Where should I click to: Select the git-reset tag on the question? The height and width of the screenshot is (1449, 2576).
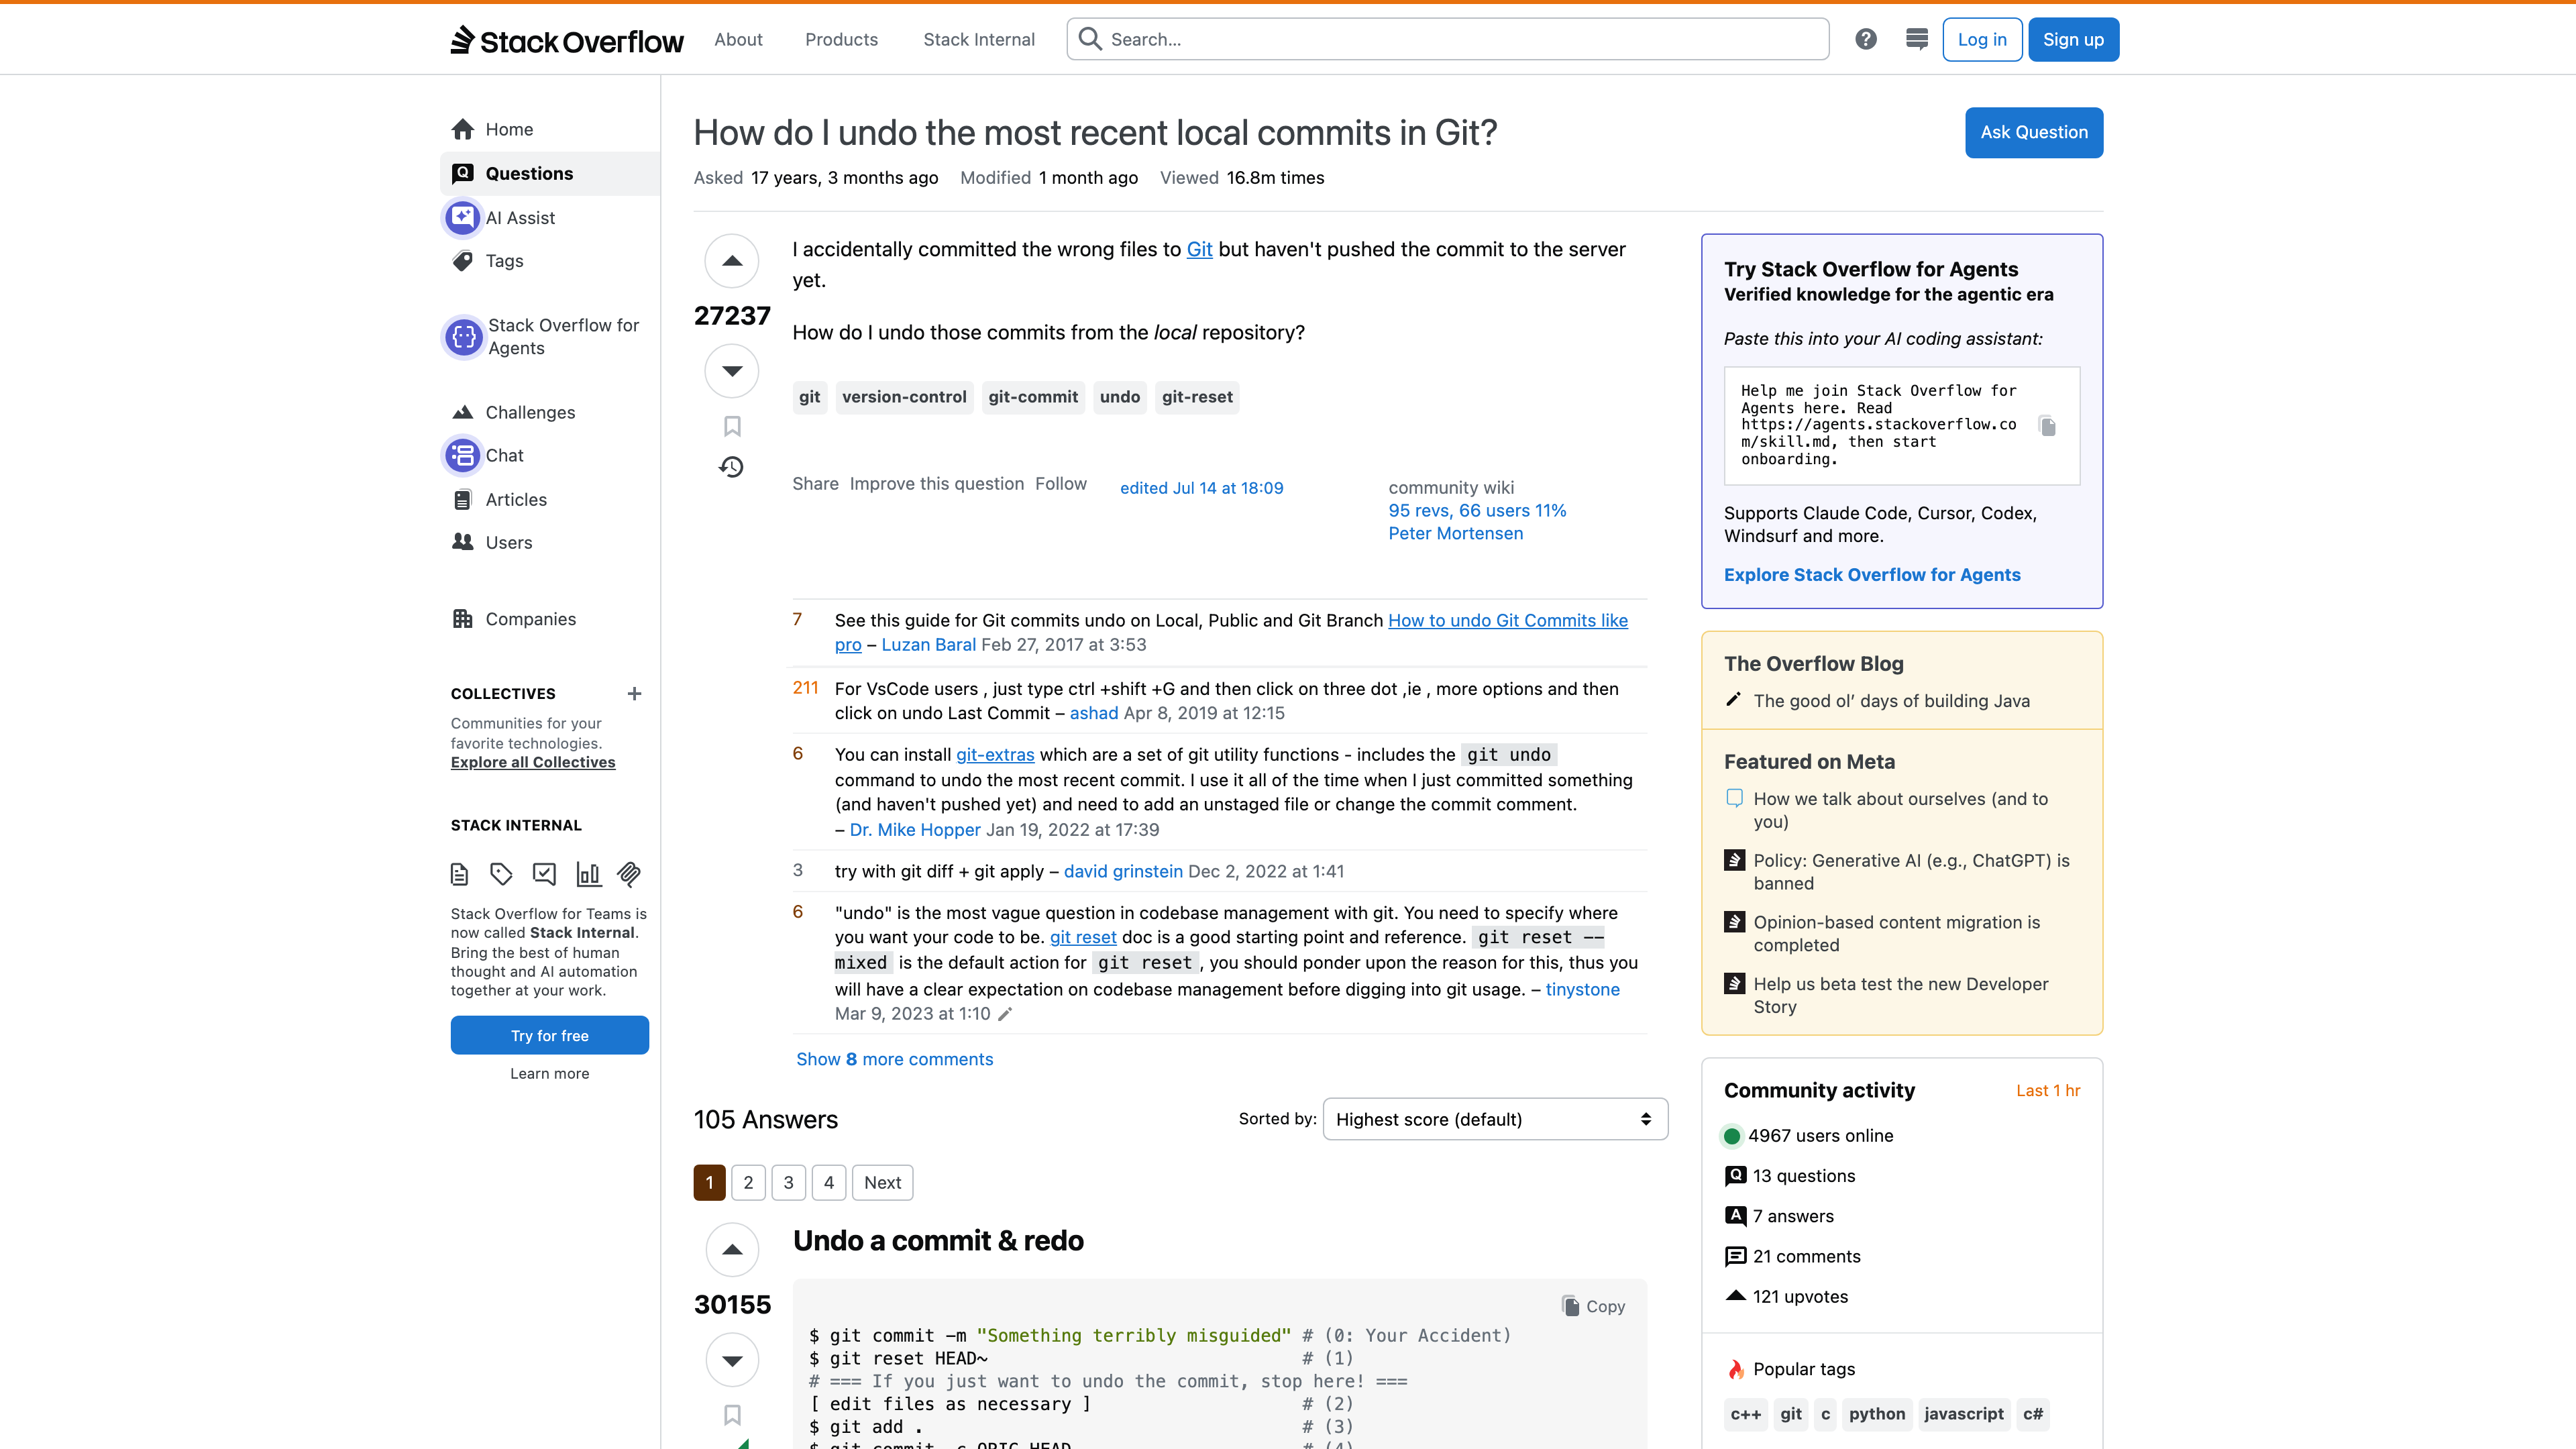coord(1197,397)
